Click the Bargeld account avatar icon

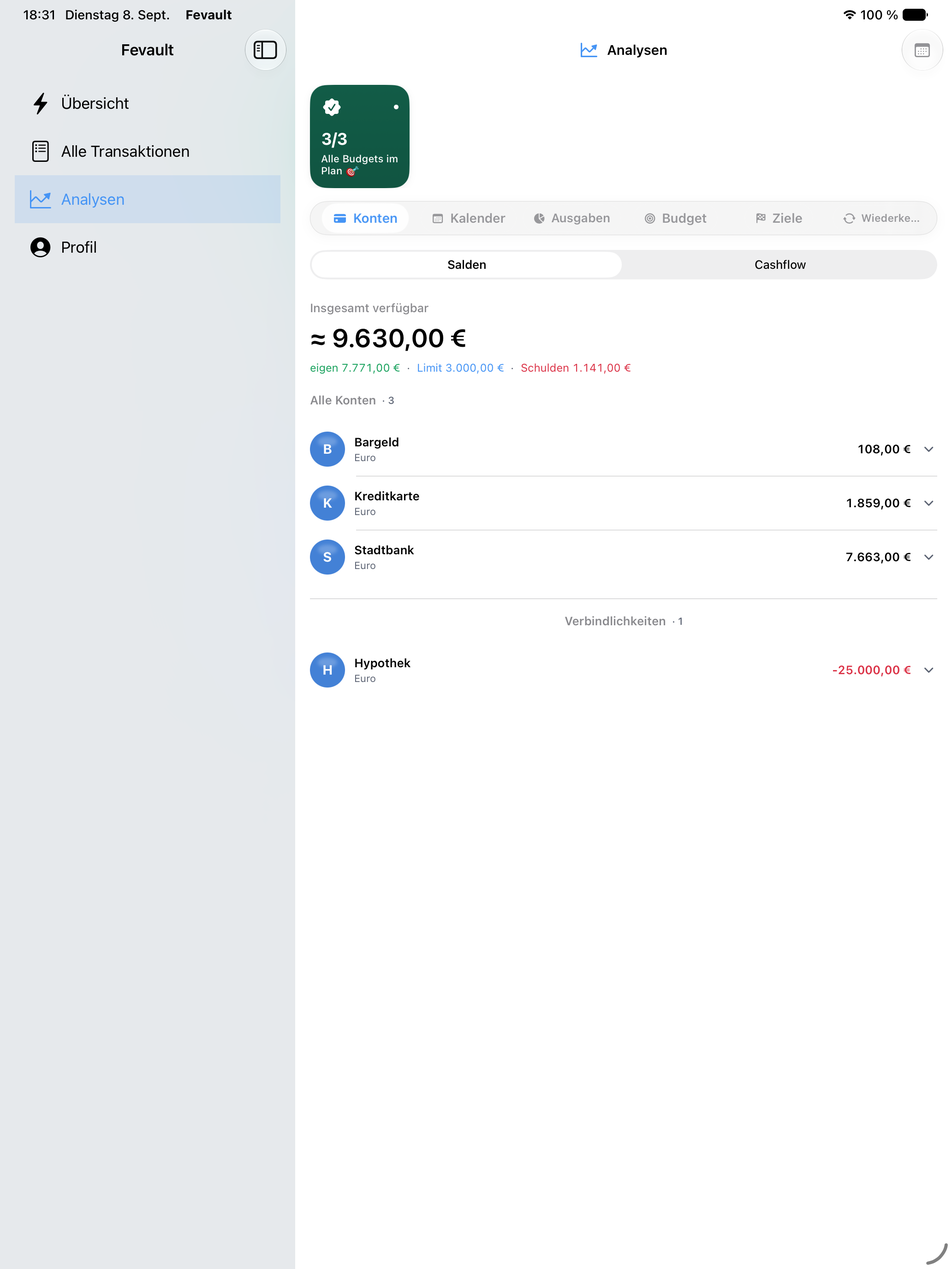327,449
